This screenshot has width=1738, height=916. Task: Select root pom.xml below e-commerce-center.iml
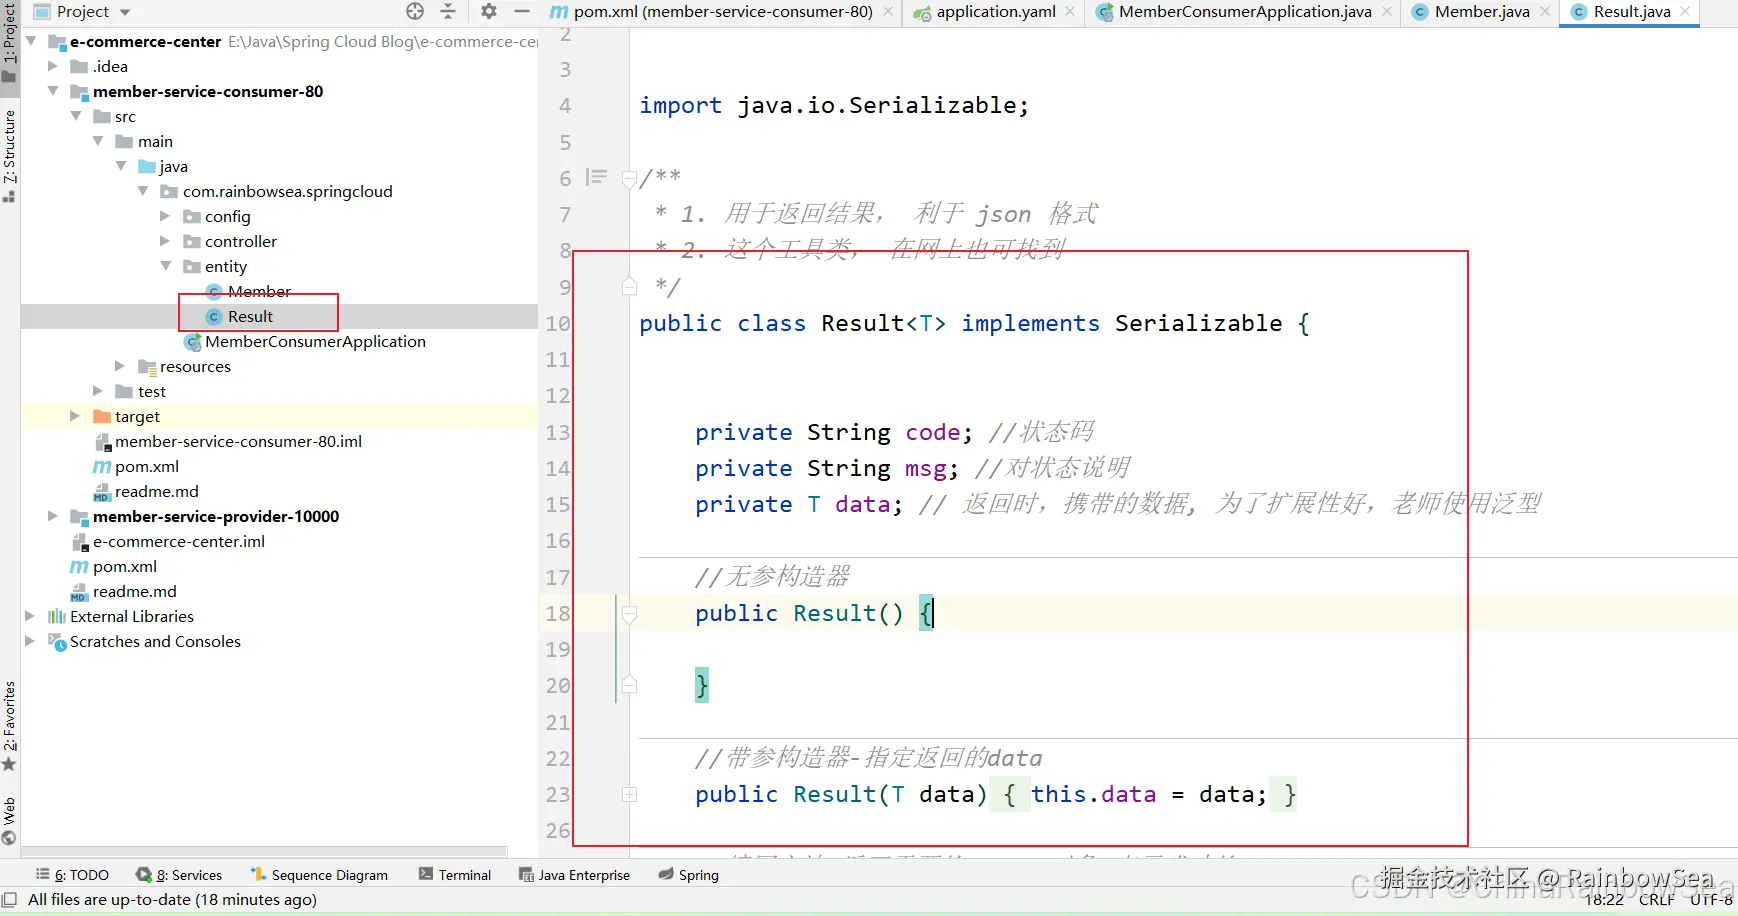[125, 567]
